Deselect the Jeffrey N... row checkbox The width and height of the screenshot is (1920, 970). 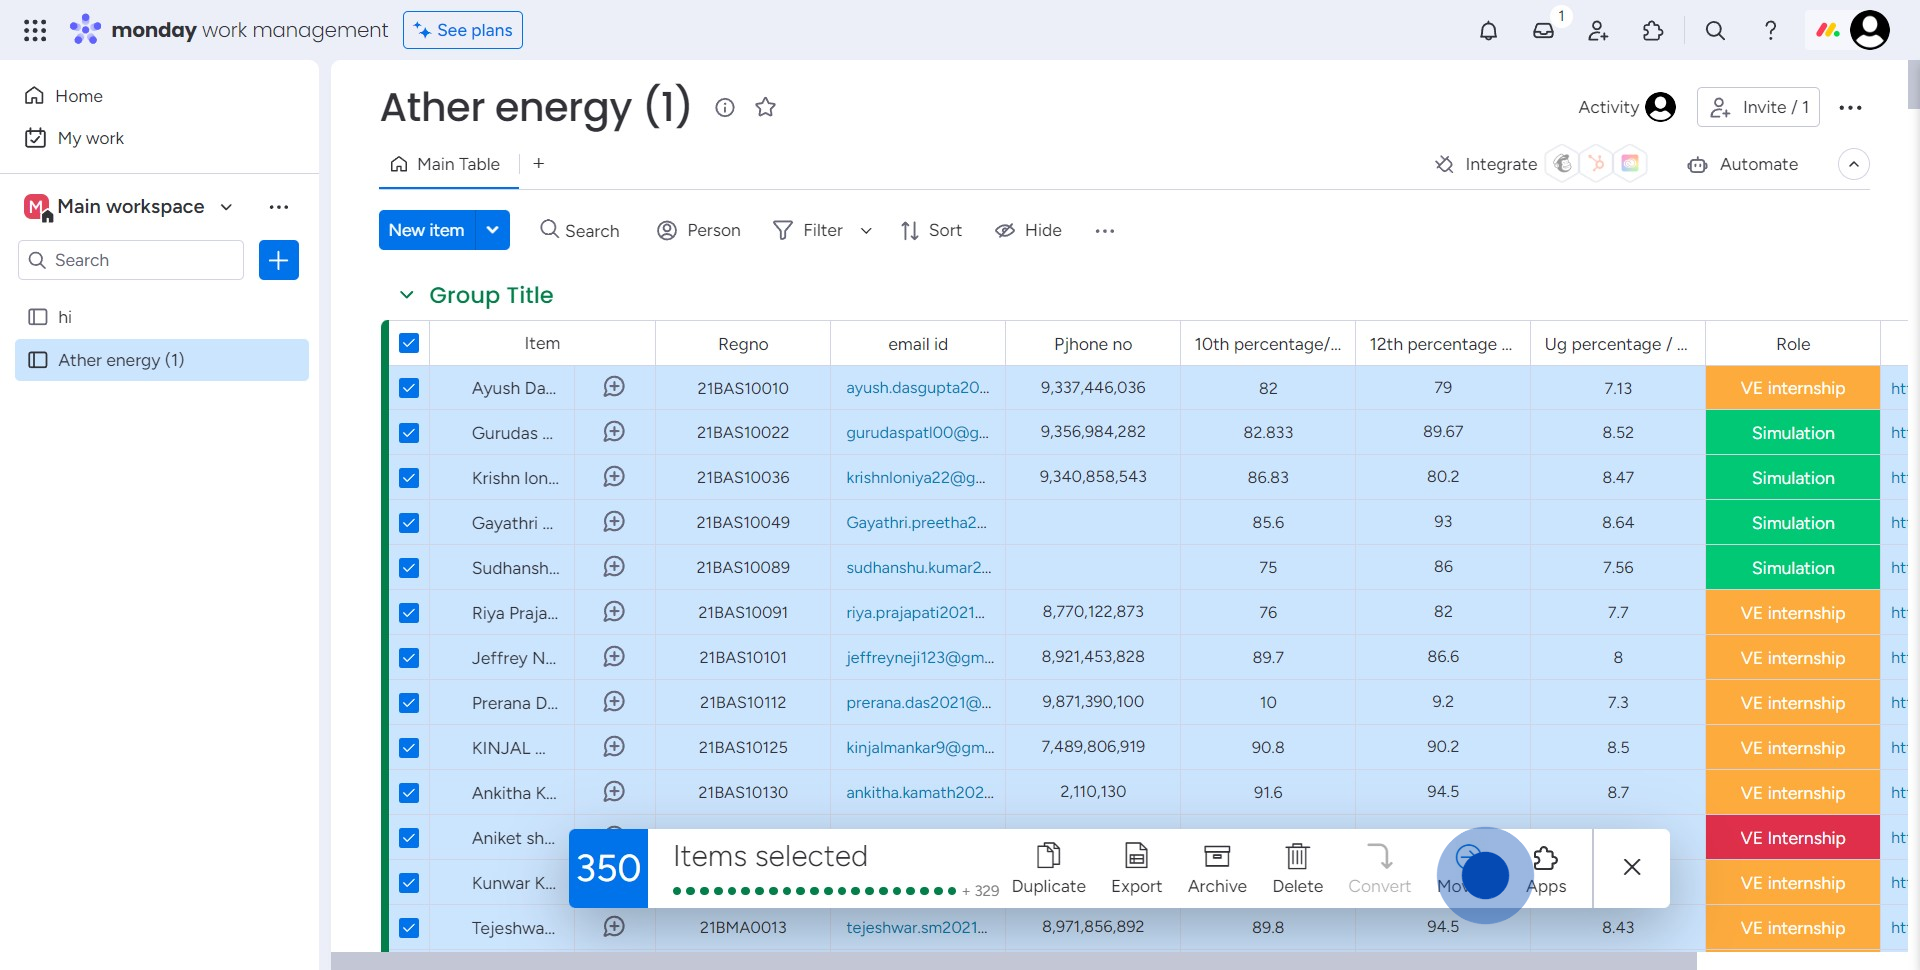409,658
